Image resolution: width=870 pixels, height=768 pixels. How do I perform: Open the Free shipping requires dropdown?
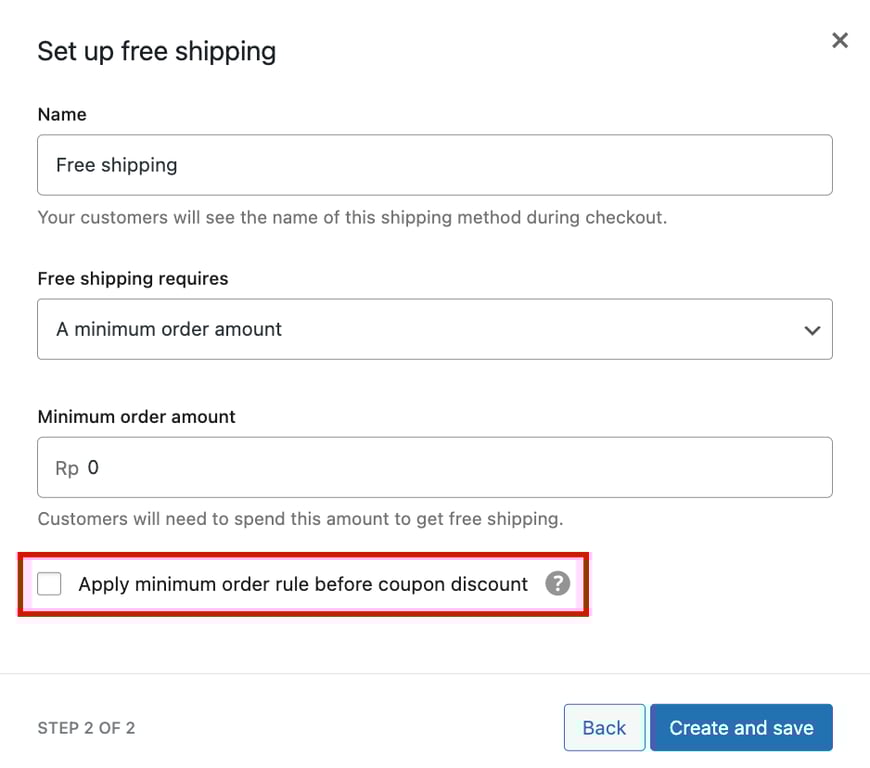[x=435, y=329]
